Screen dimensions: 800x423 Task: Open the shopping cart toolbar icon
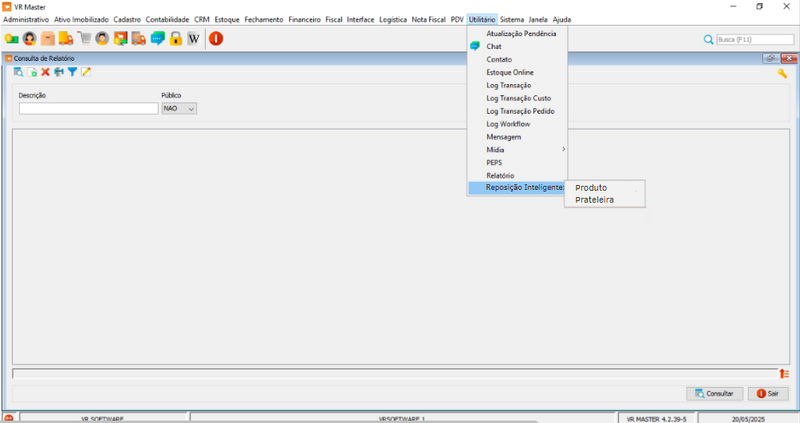tap(84, 39)
